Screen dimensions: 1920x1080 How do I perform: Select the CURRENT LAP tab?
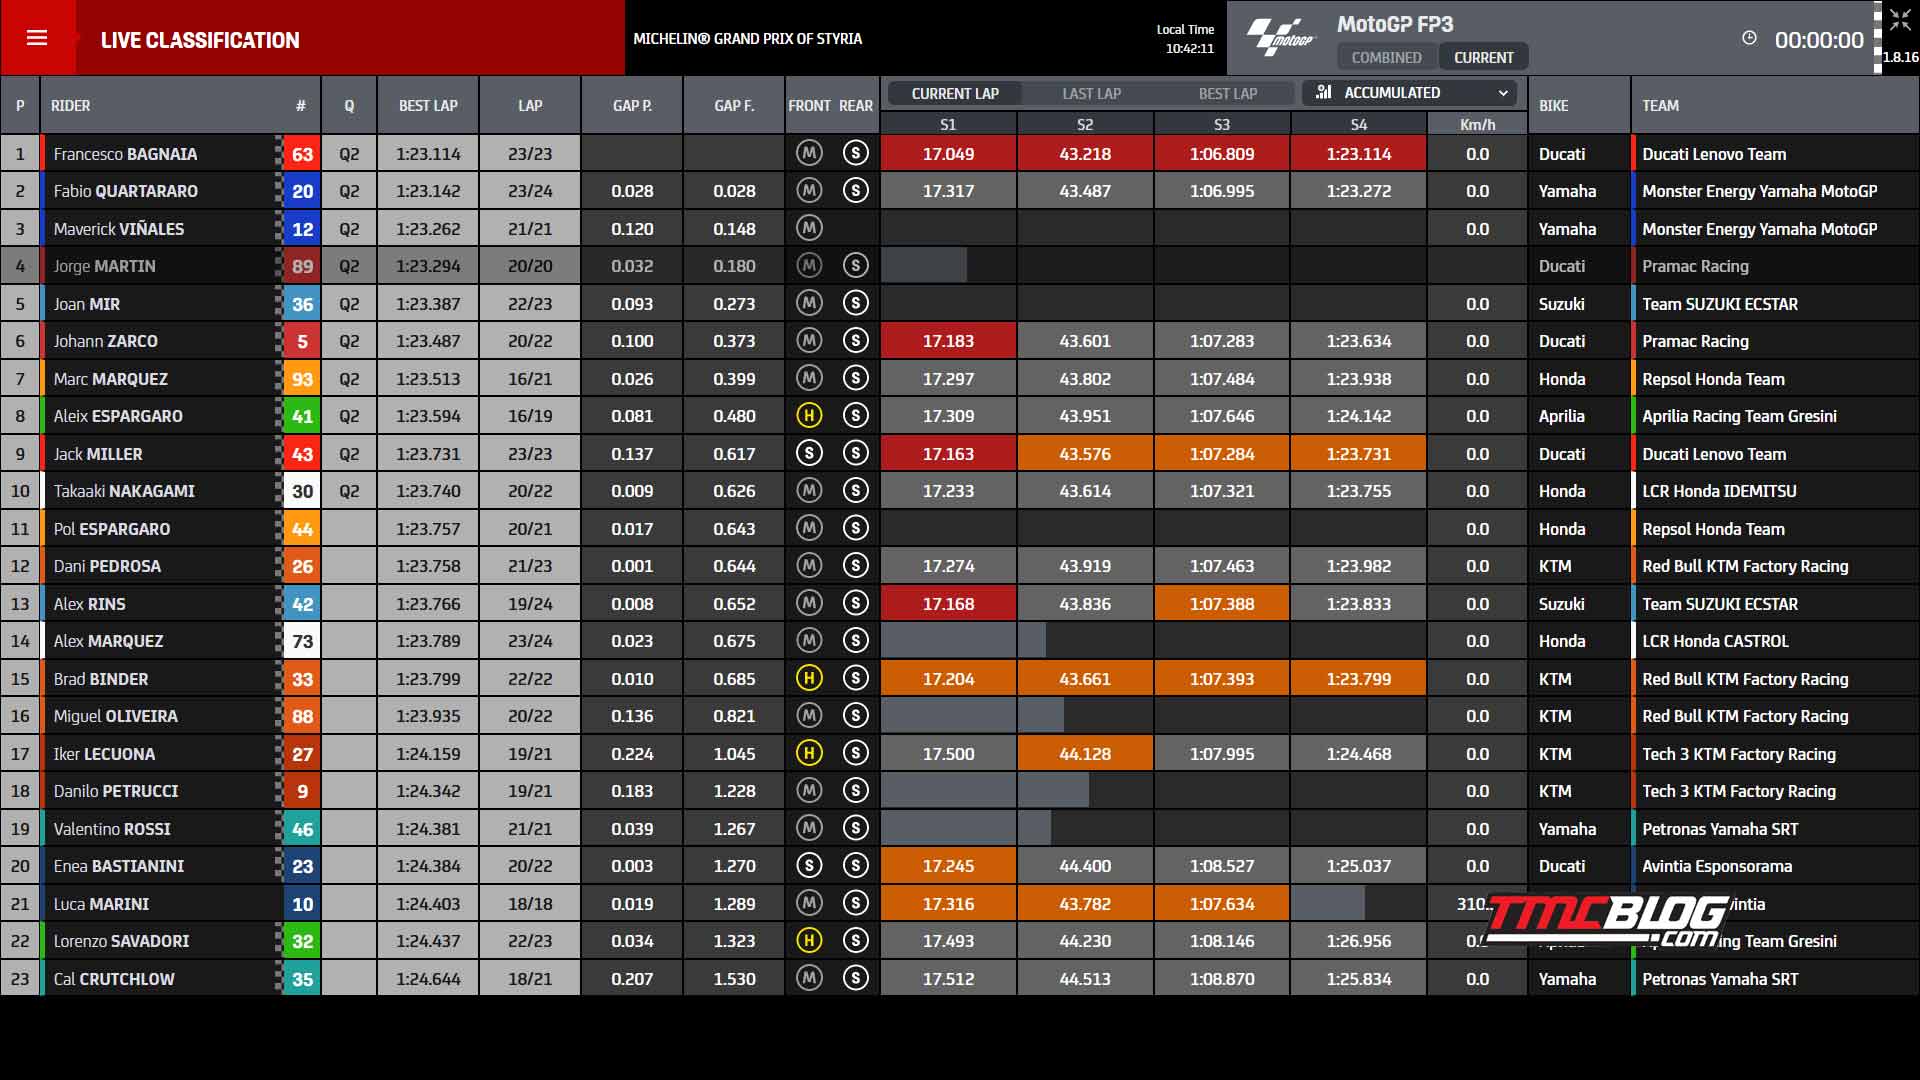point(955,93)
